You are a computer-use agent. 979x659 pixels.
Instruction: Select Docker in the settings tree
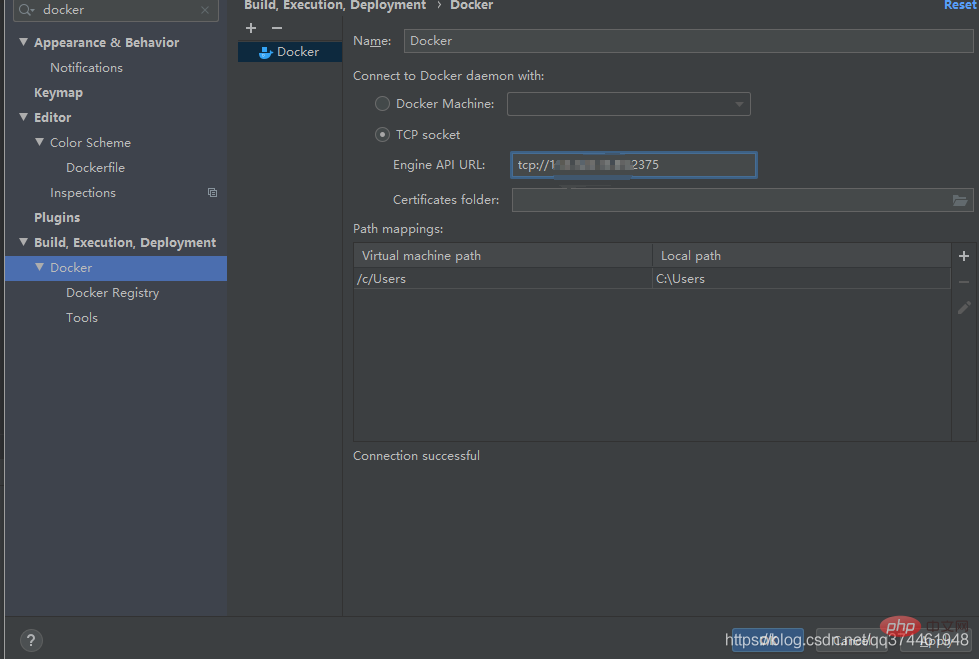pos(116,268)
